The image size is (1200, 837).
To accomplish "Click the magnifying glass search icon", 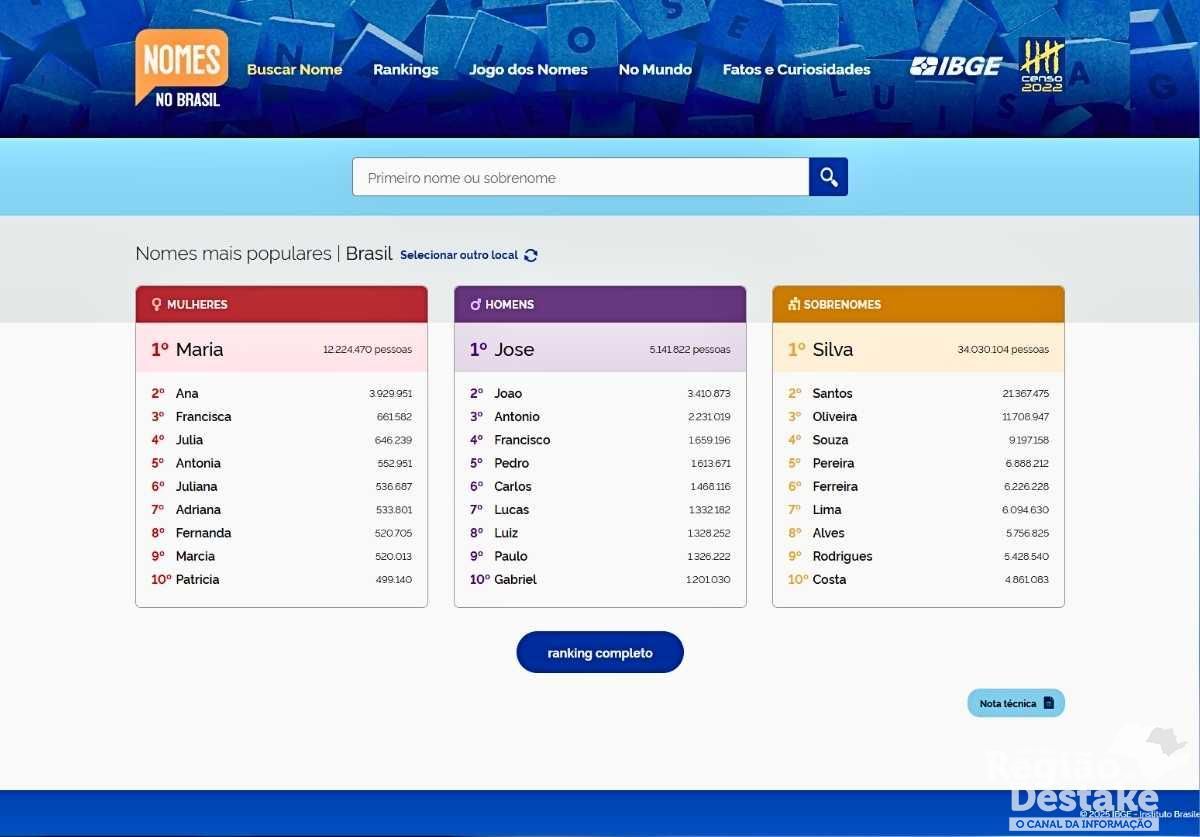I will [828, 177].
